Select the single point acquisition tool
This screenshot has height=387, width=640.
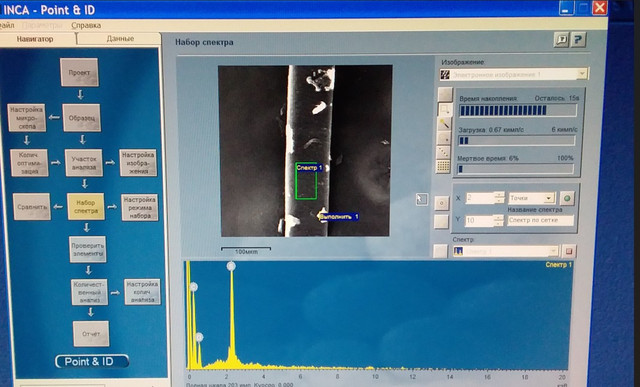[x=444, y=138]
